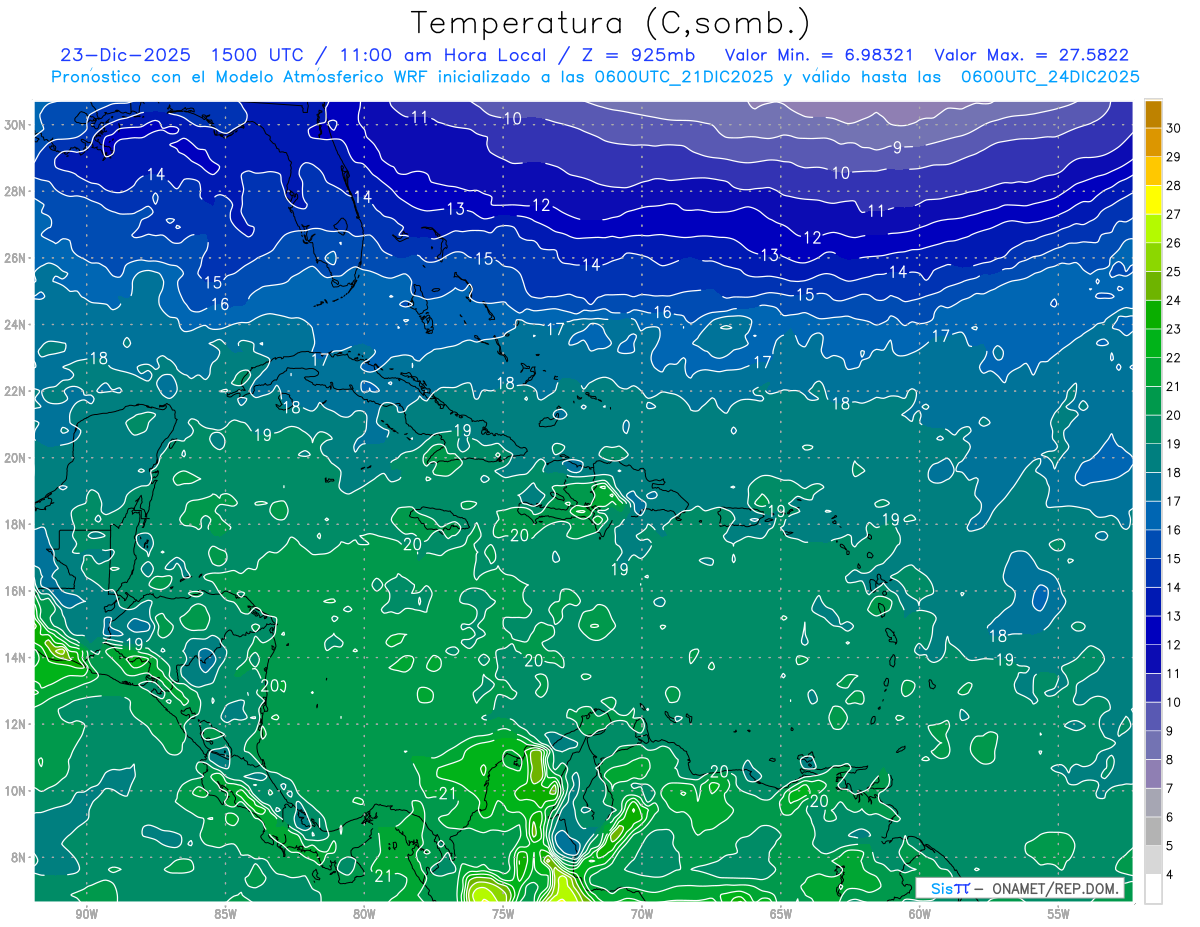The height and width of the screenshot is (927, 1200).
Task: Click the color scale value '27'
Action: 1174,215
